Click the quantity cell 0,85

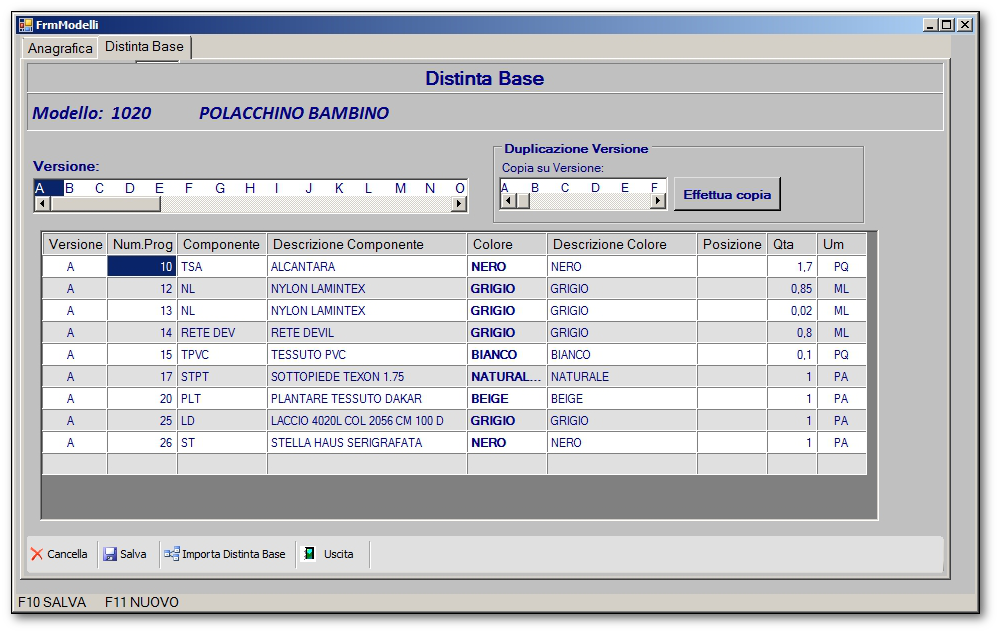[x=792, y=289]
